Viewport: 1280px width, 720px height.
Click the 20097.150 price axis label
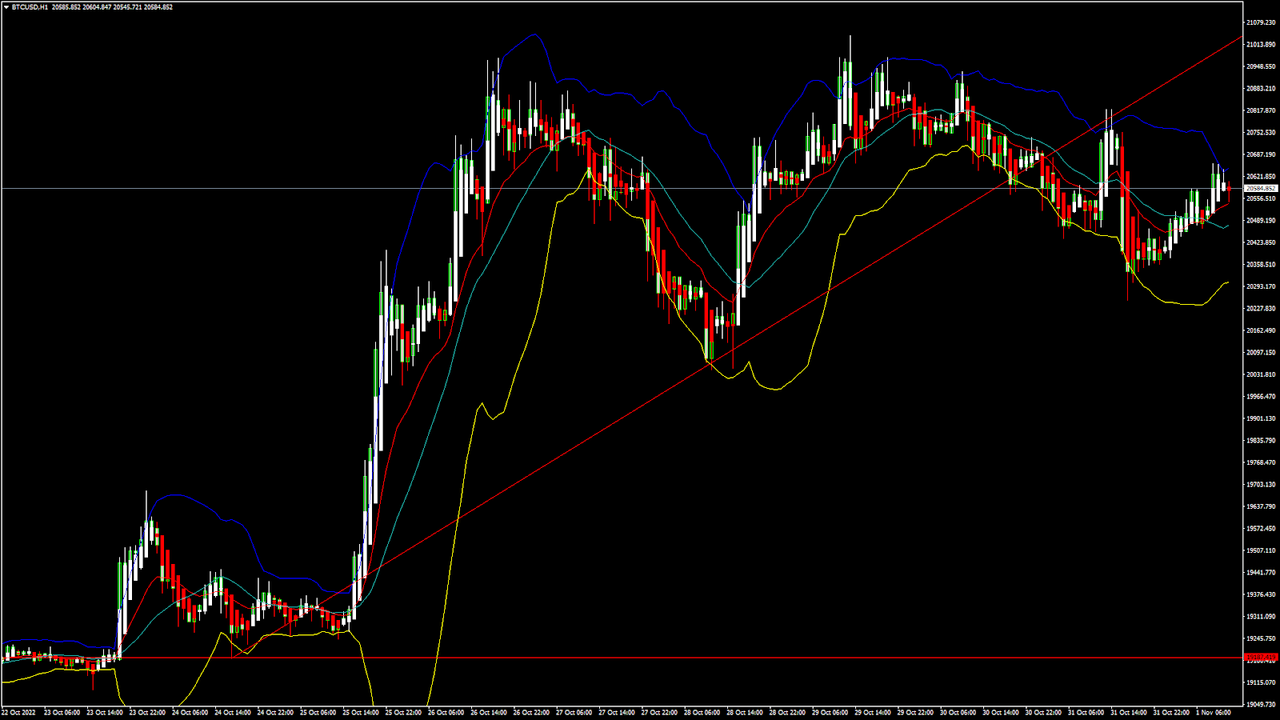[1261, 352]
